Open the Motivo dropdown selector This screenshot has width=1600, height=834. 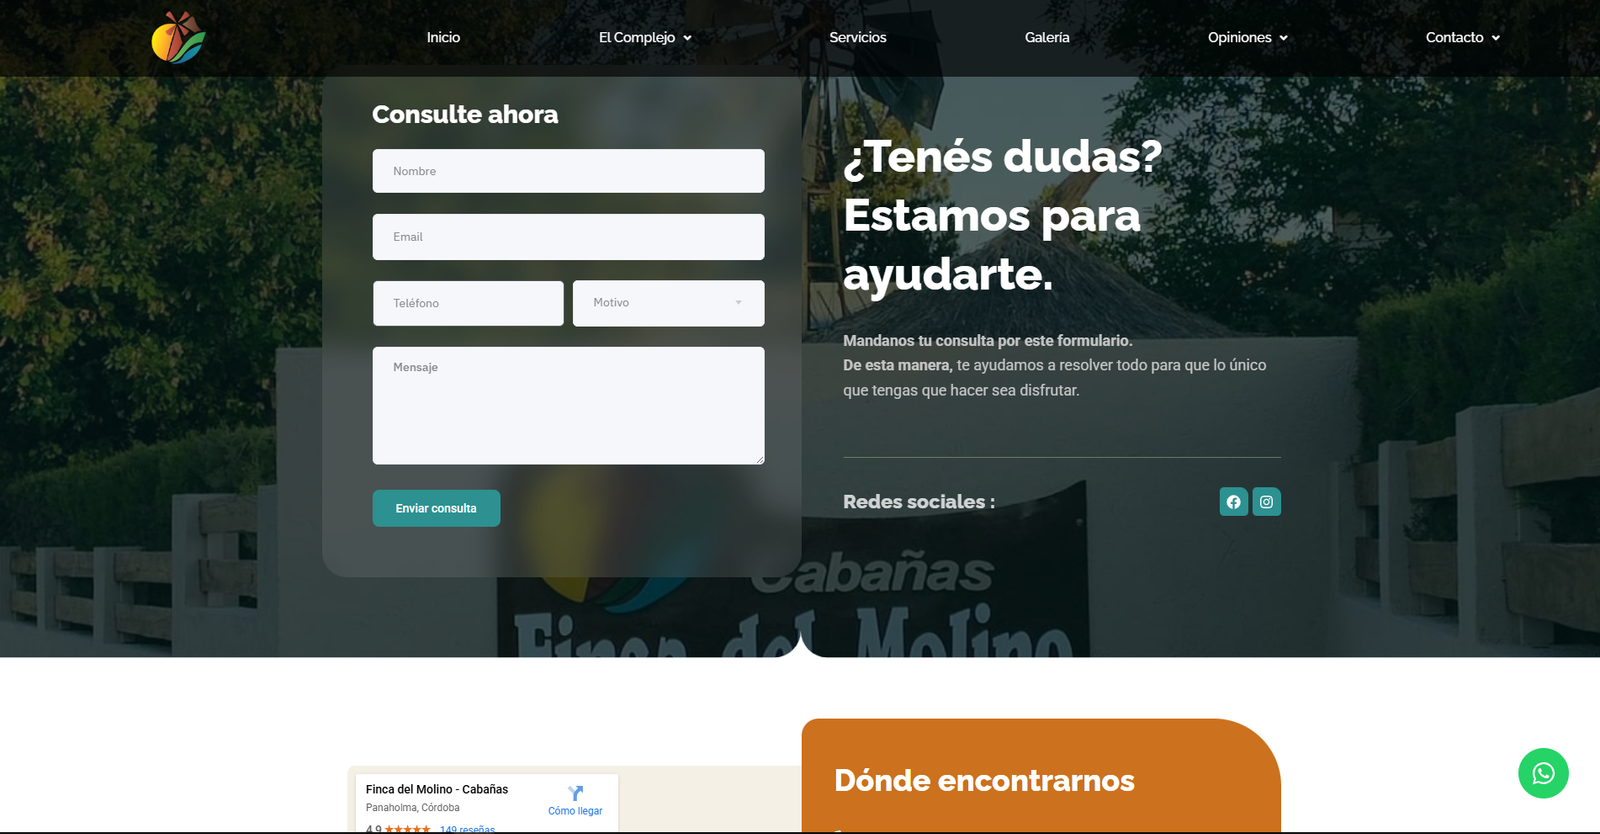pyautogui.click(x=668, y=303)
